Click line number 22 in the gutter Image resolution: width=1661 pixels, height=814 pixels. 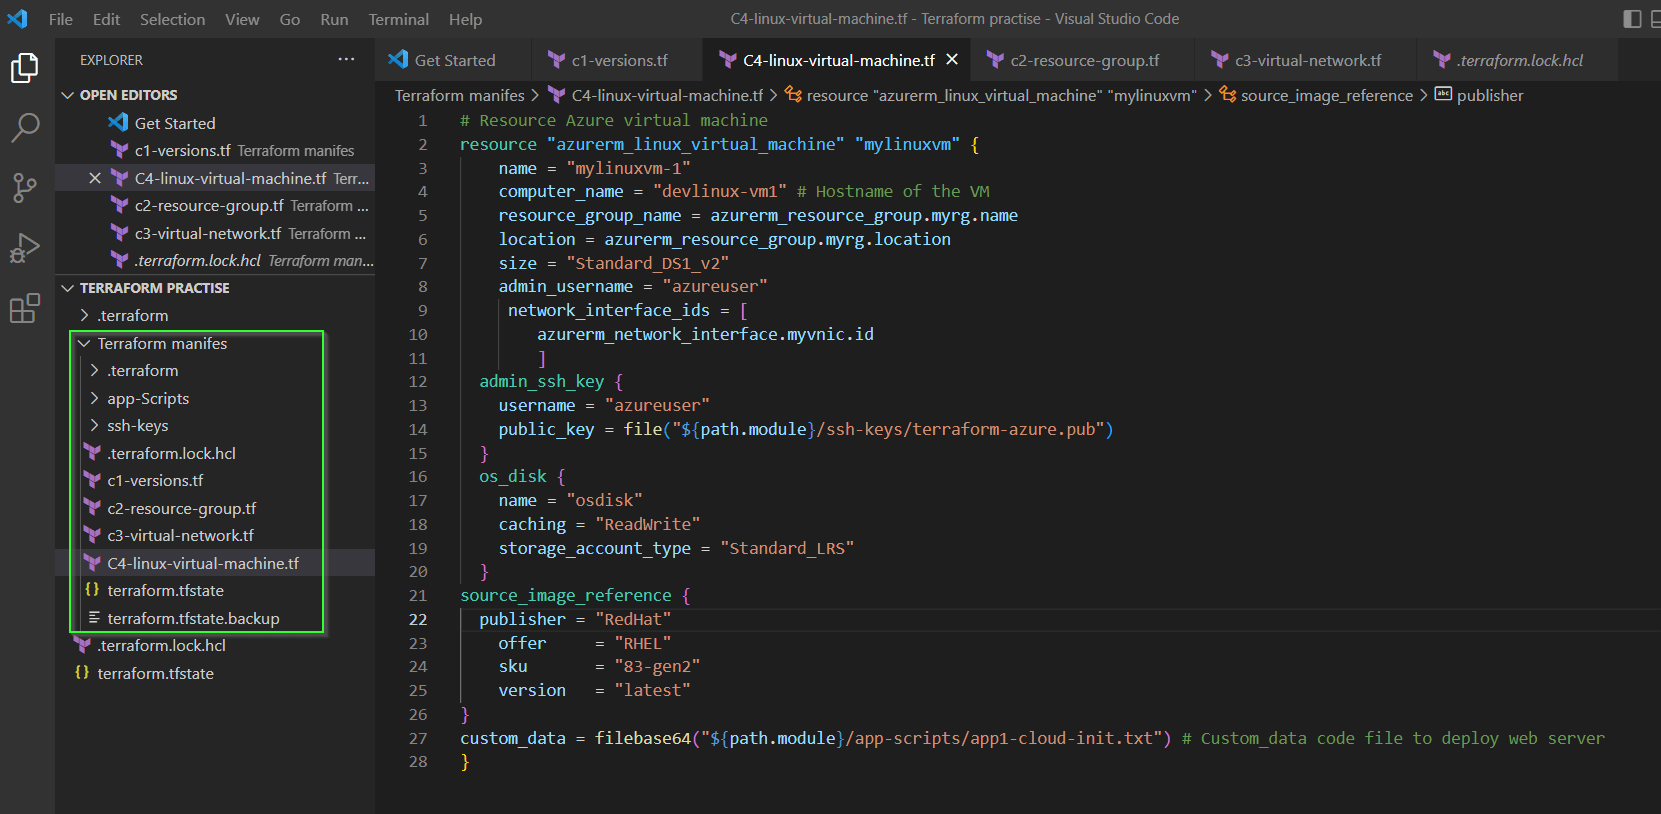point(418,619)
